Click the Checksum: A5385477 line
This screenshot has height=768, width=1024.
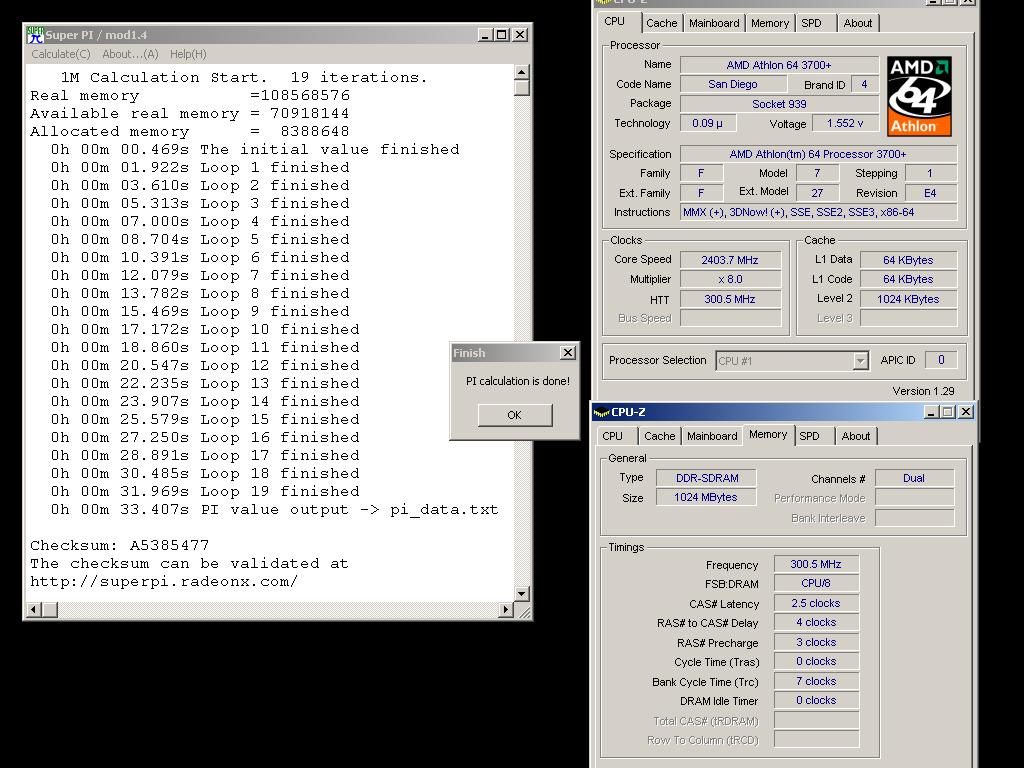click(120, 545)
